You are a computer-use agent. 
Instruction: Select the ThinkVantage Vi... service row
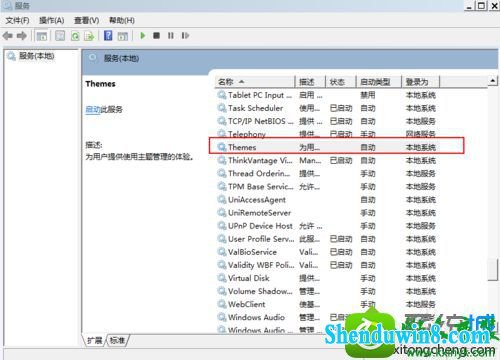[327, 160]
